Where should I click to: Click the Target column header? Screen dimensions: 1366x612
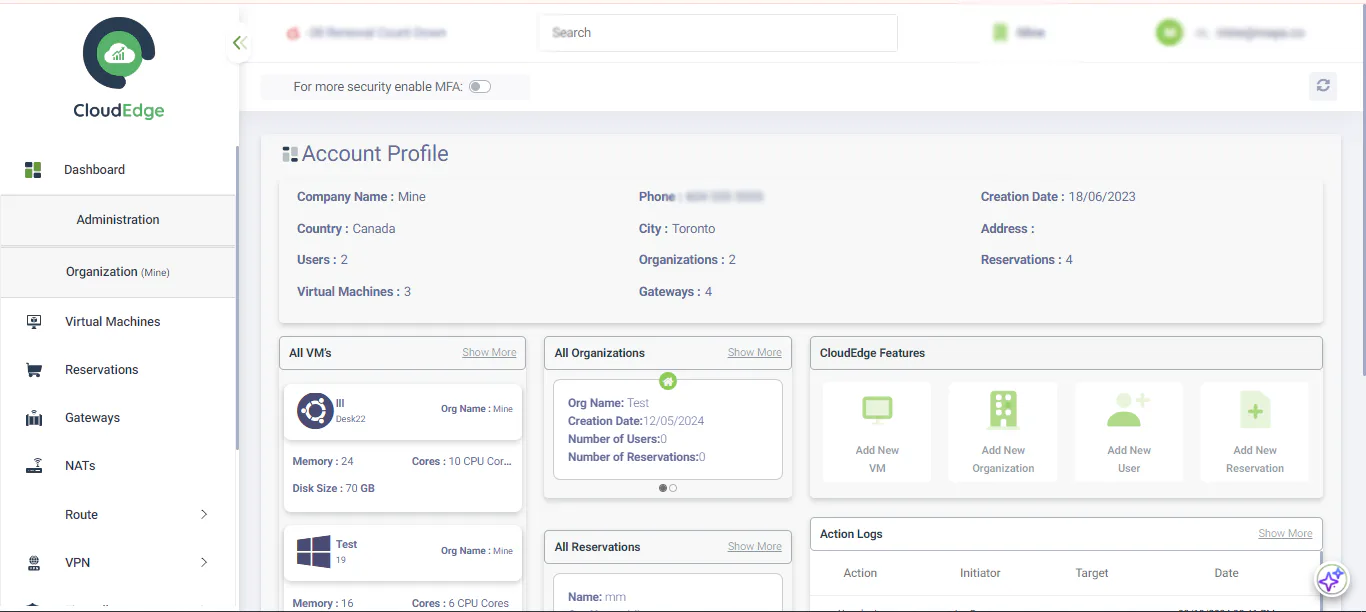[1092, 573]
